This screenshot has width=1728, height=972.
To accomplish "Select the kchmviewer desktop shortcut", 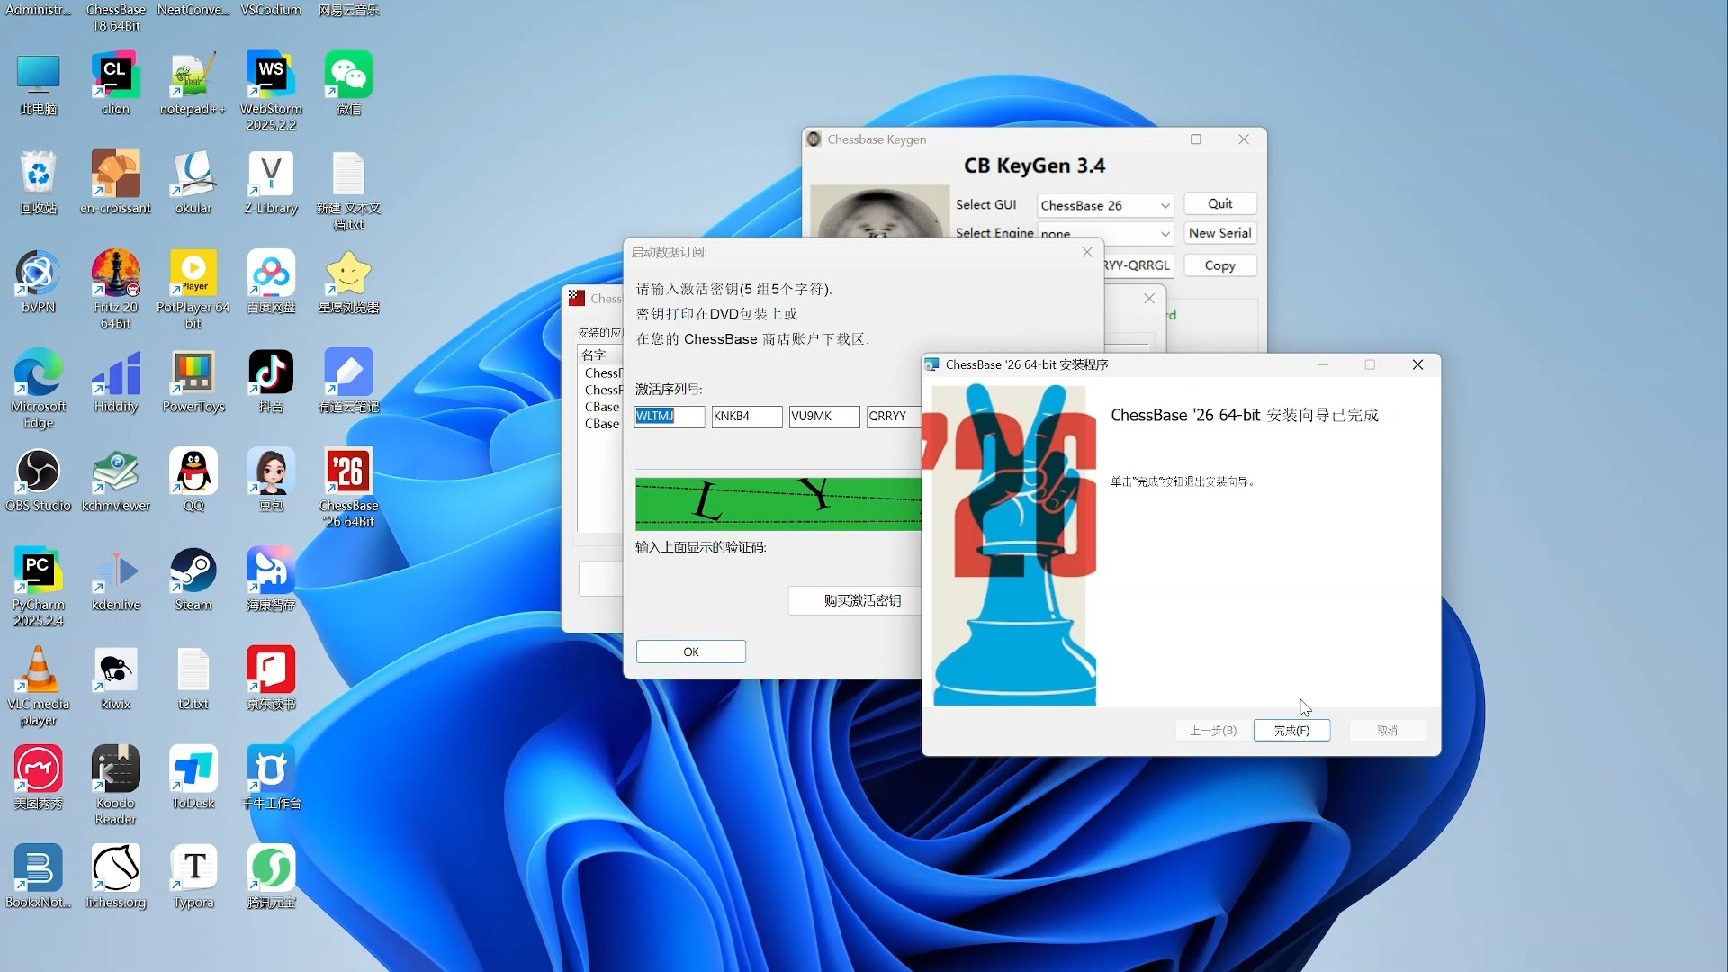I will [x=116, y=480].
